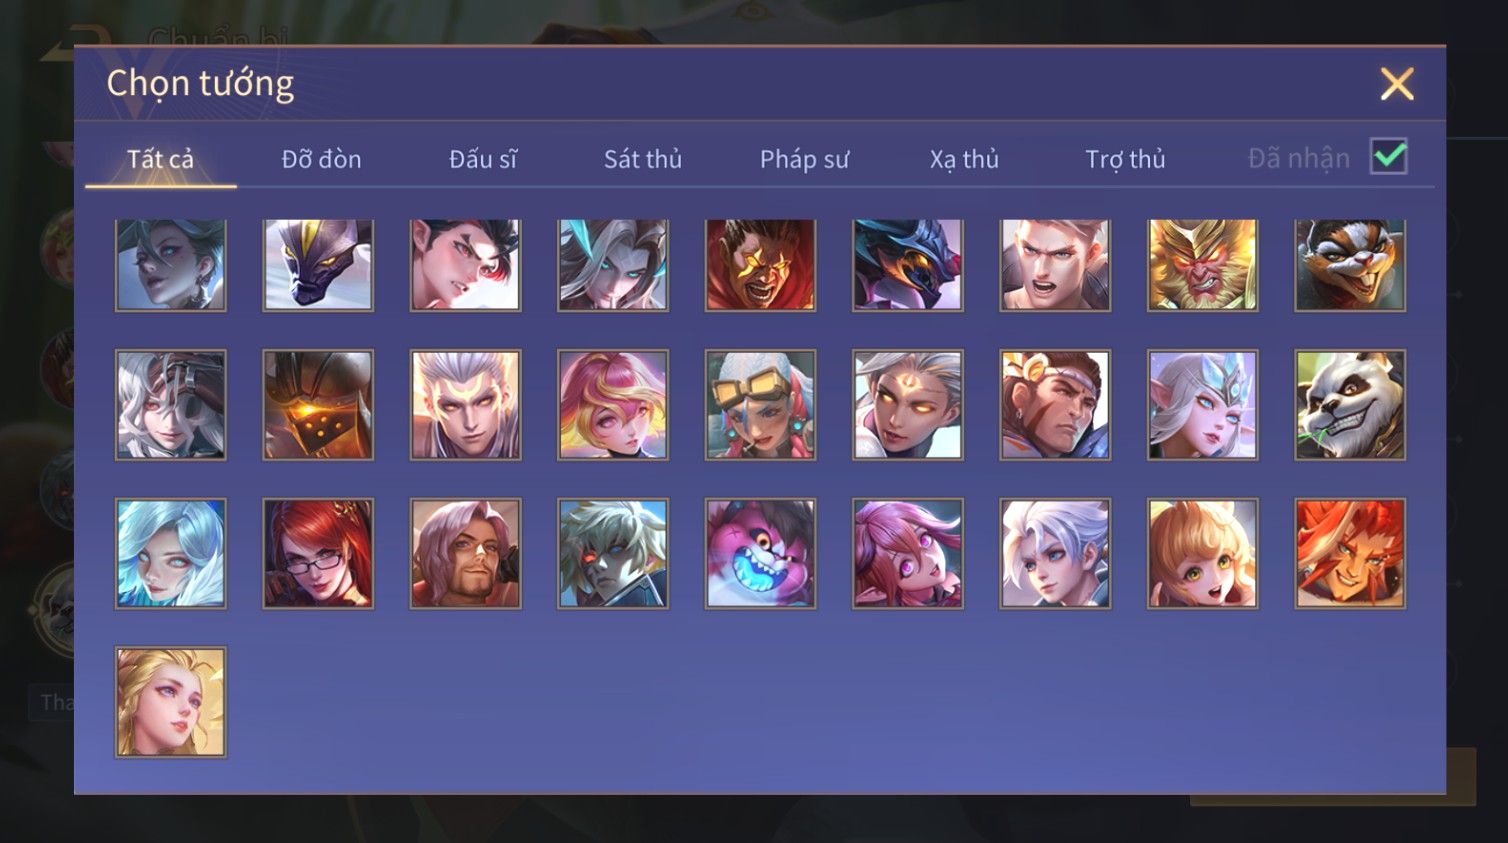Select the elf hero with crystal crown

[x=1202, y=405]
